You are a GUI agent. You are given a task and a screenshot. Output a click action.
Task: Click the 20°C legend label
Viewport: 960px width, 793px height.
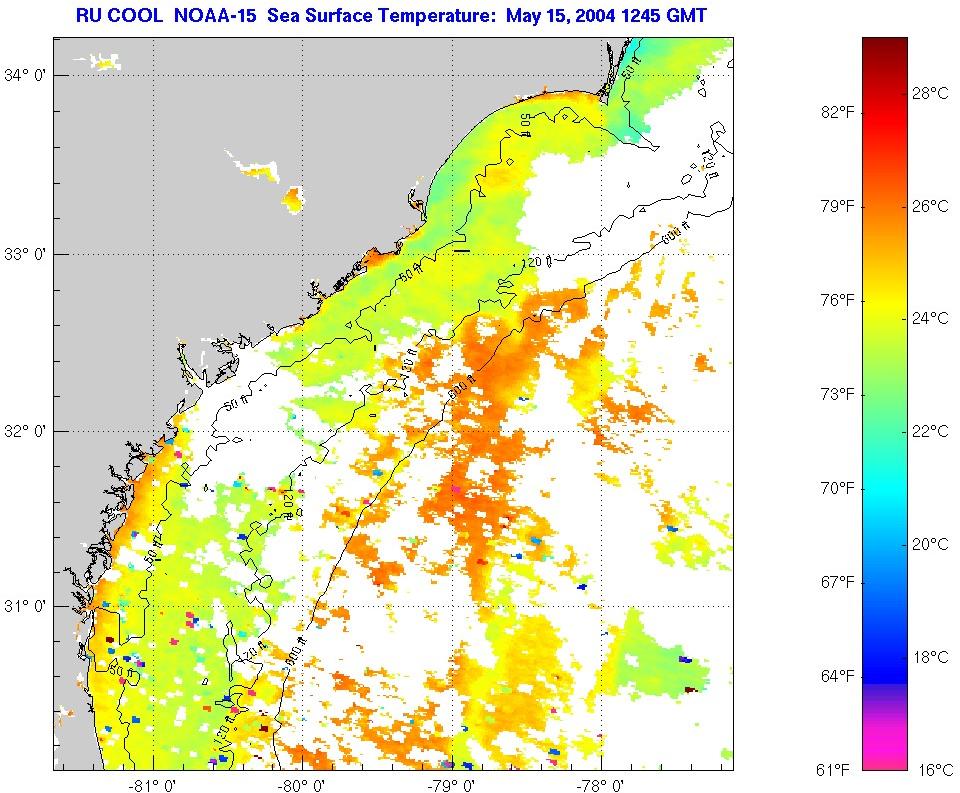(x=931, y=544)
